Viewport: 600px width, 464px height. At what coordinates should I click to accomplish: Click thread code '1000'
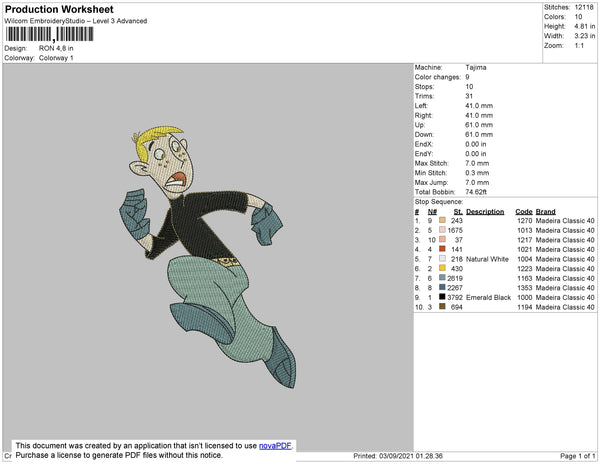(x=525, y=297)
